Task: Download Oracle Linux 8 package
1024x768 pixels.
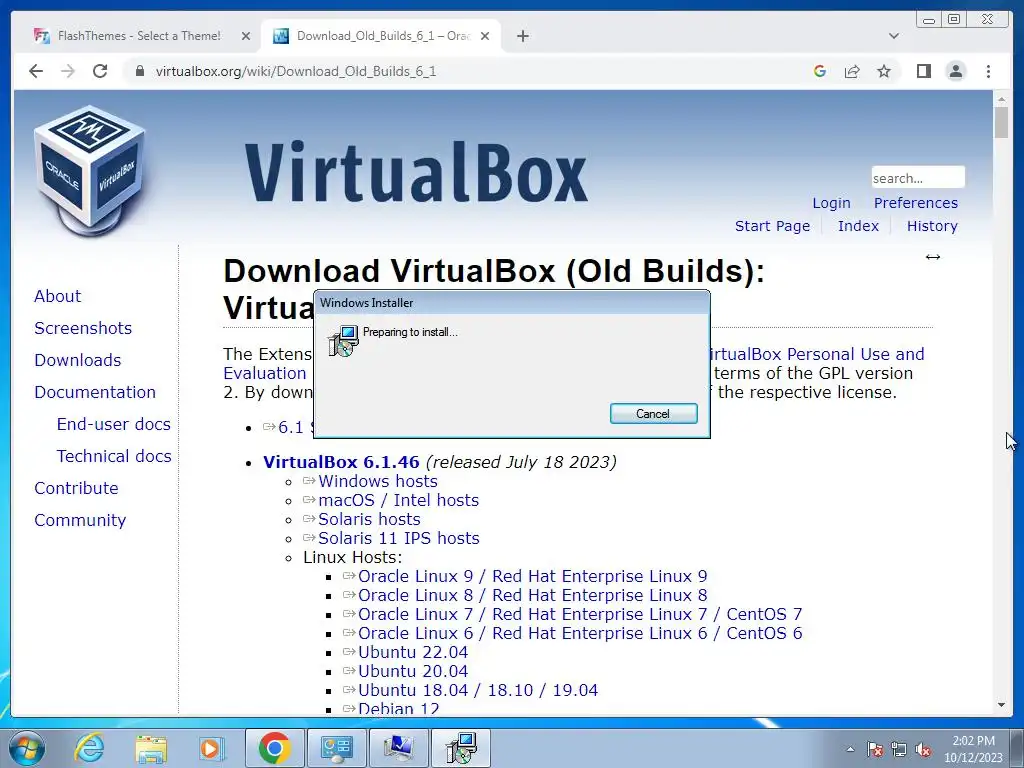Action: coord(532,596)
